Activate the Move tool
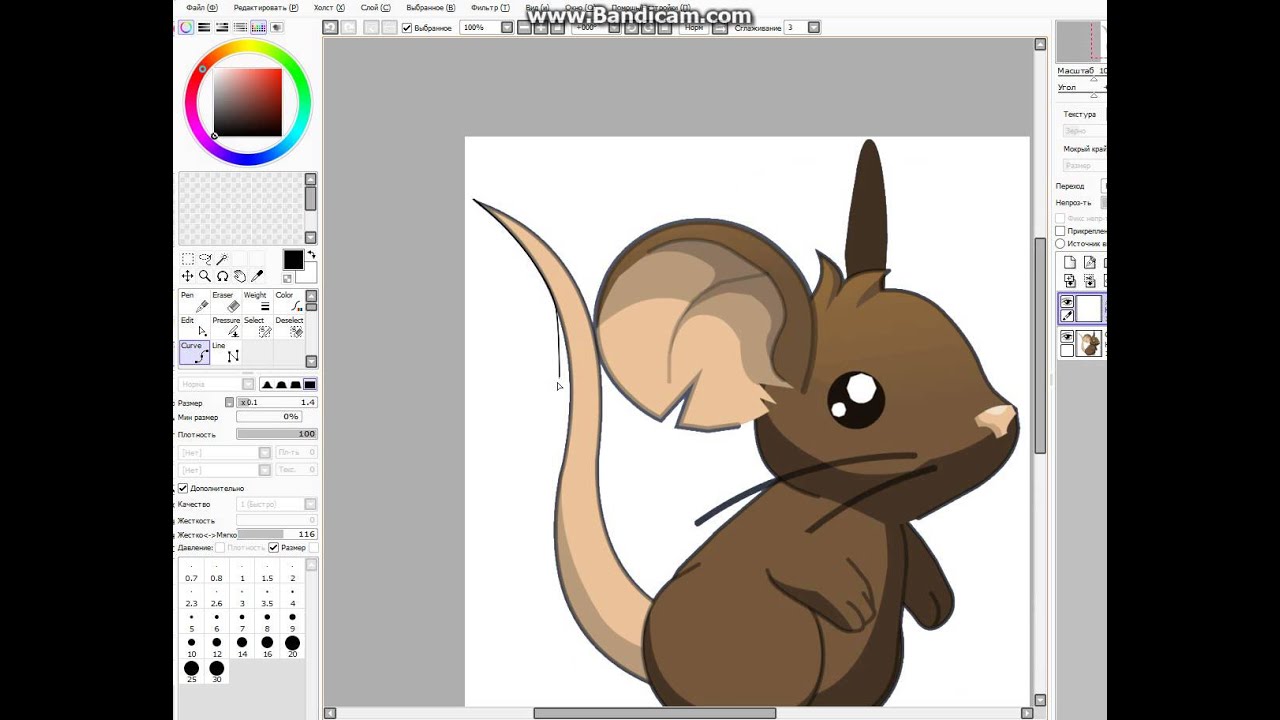 click(x=187, y=276)
